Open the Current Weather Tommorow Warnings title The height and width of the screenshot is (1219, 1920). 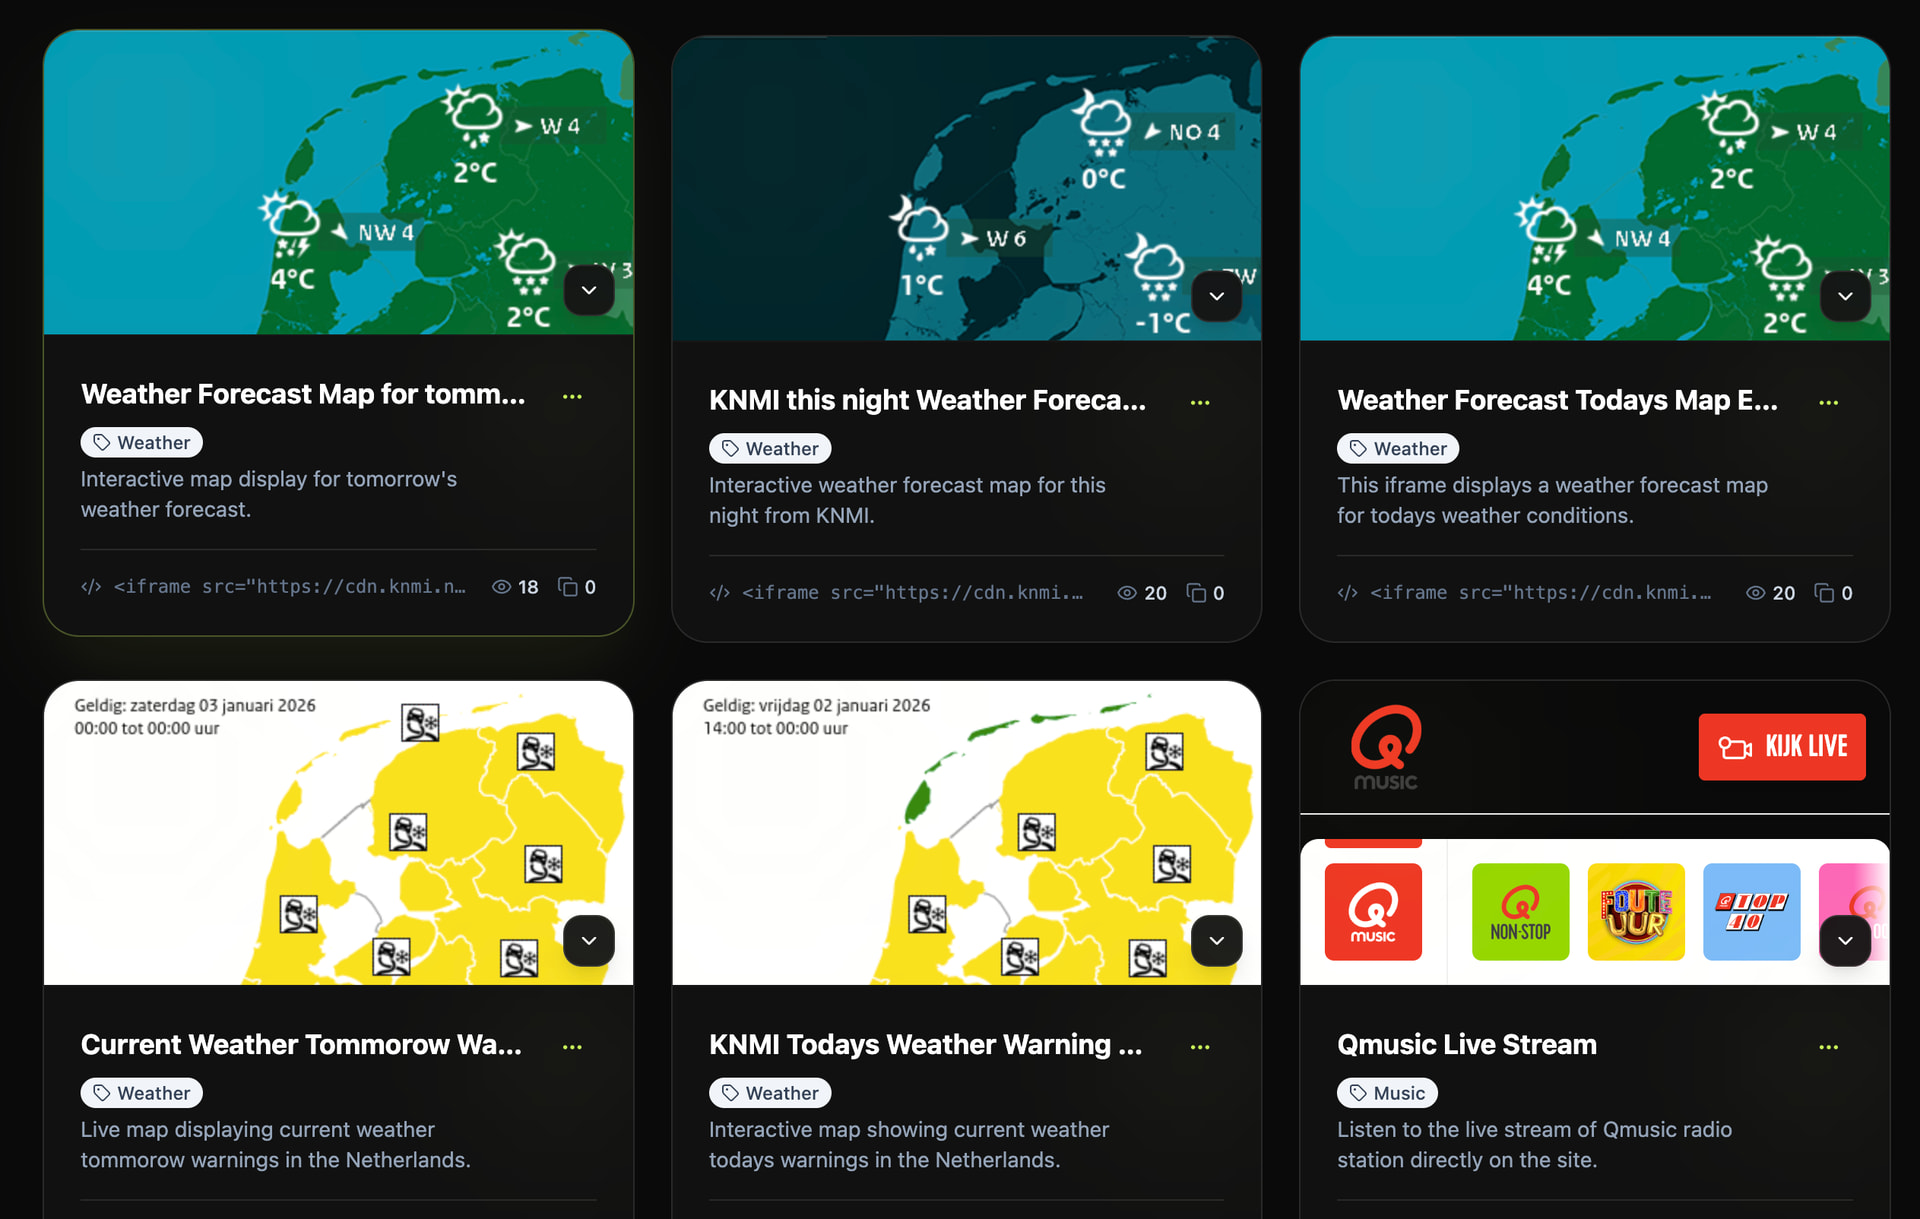coord(301,1045)
